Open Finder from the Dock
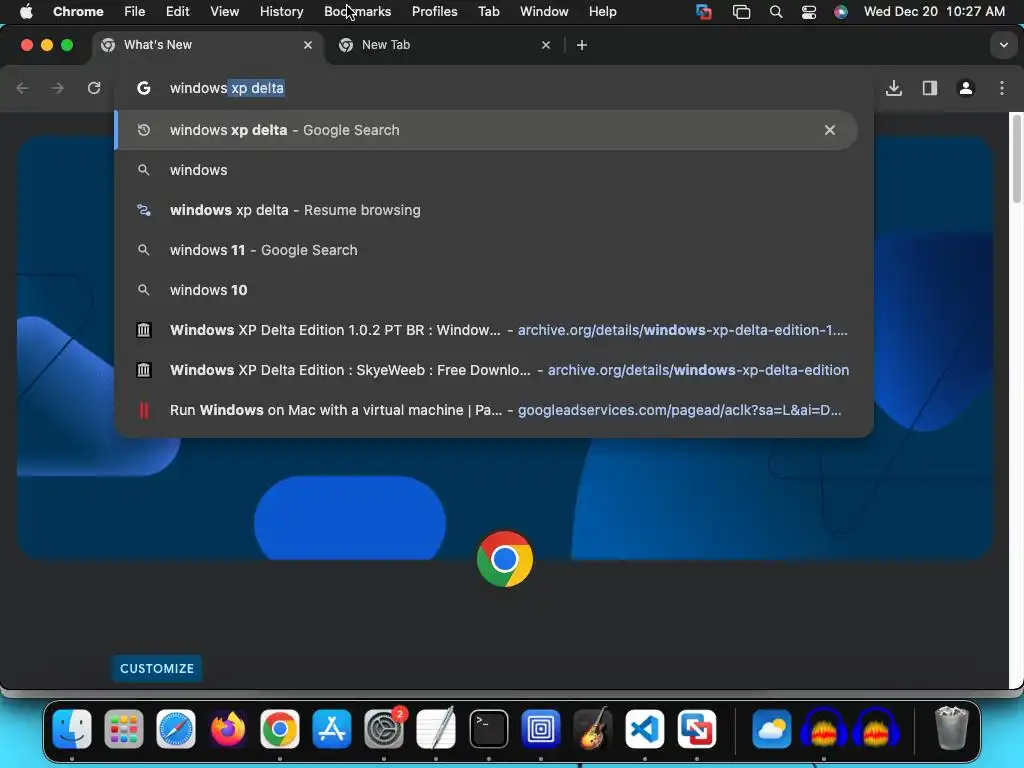Viewport: 1024px width, 768px height. coord(72,729)
